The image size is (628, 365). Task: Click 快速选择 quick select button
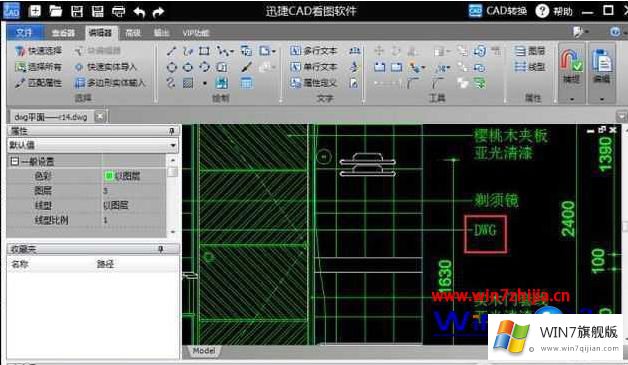(38, 51)
